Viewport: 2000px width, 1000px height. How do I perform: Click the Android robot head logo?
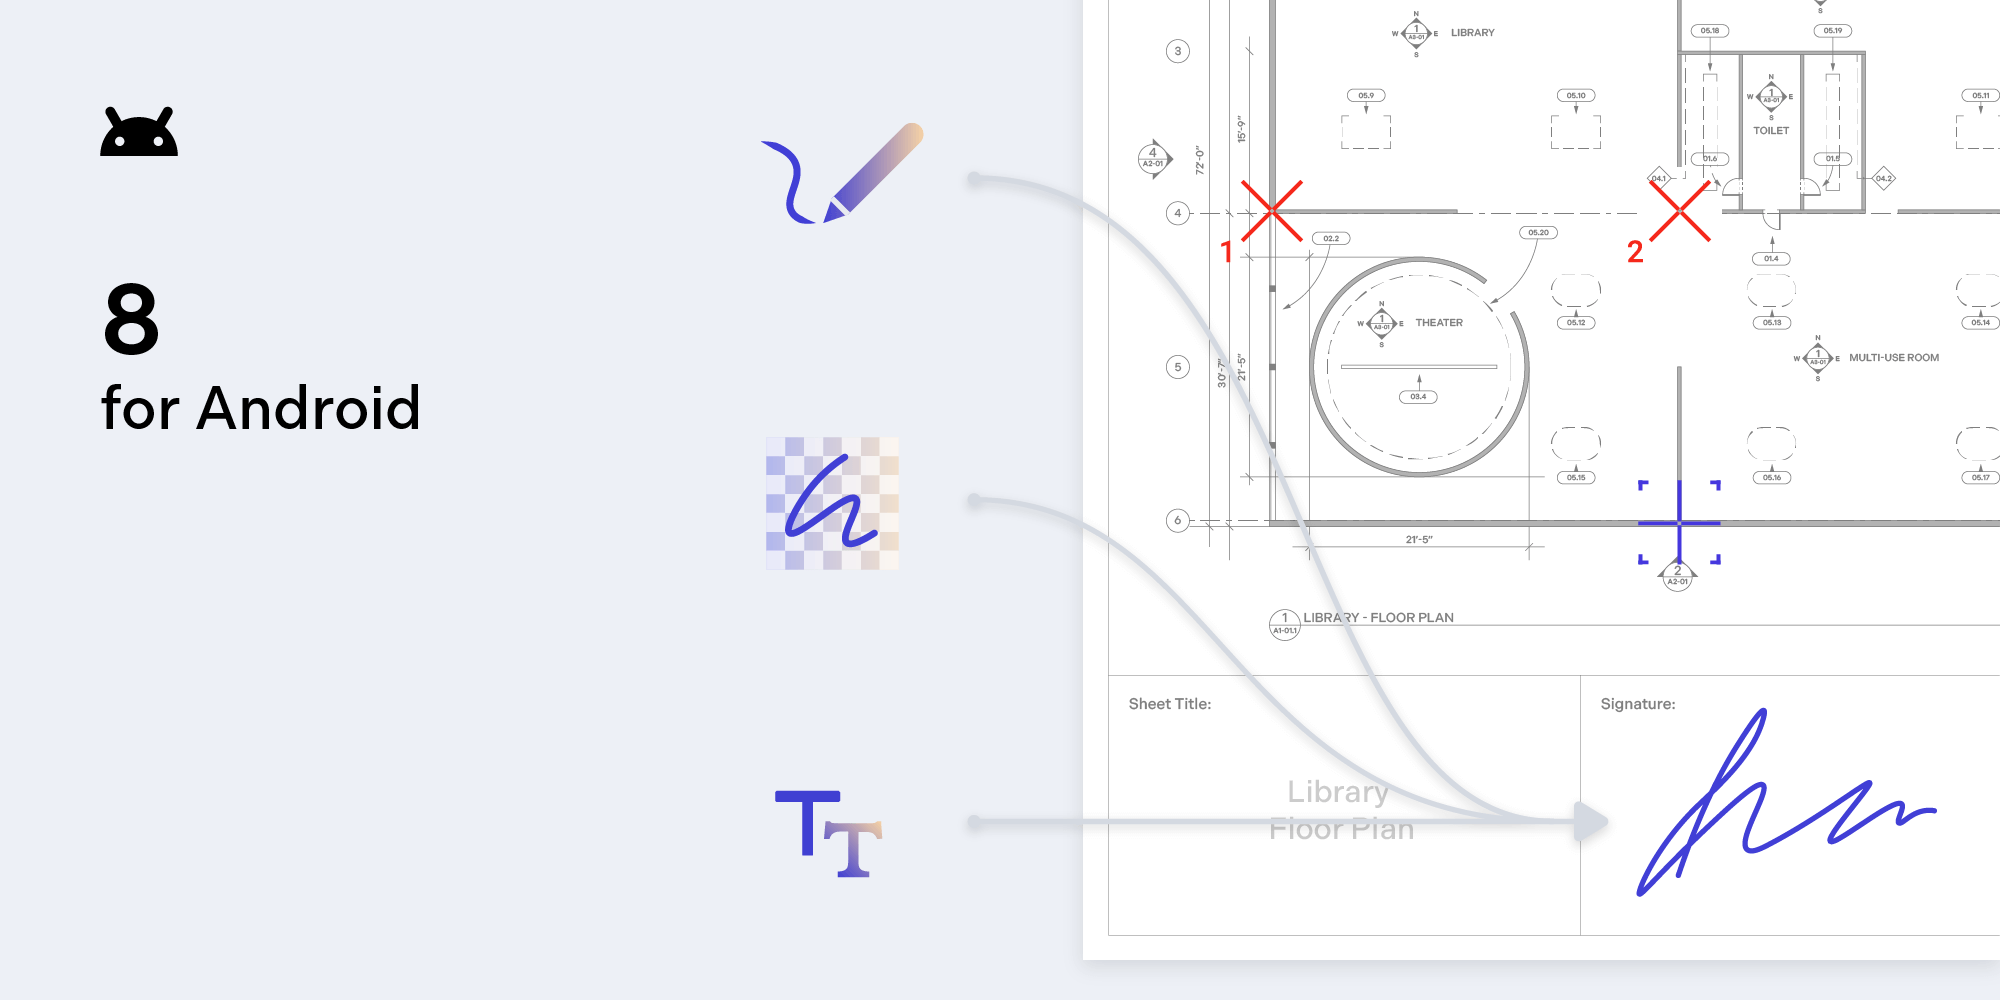(139, 131)
